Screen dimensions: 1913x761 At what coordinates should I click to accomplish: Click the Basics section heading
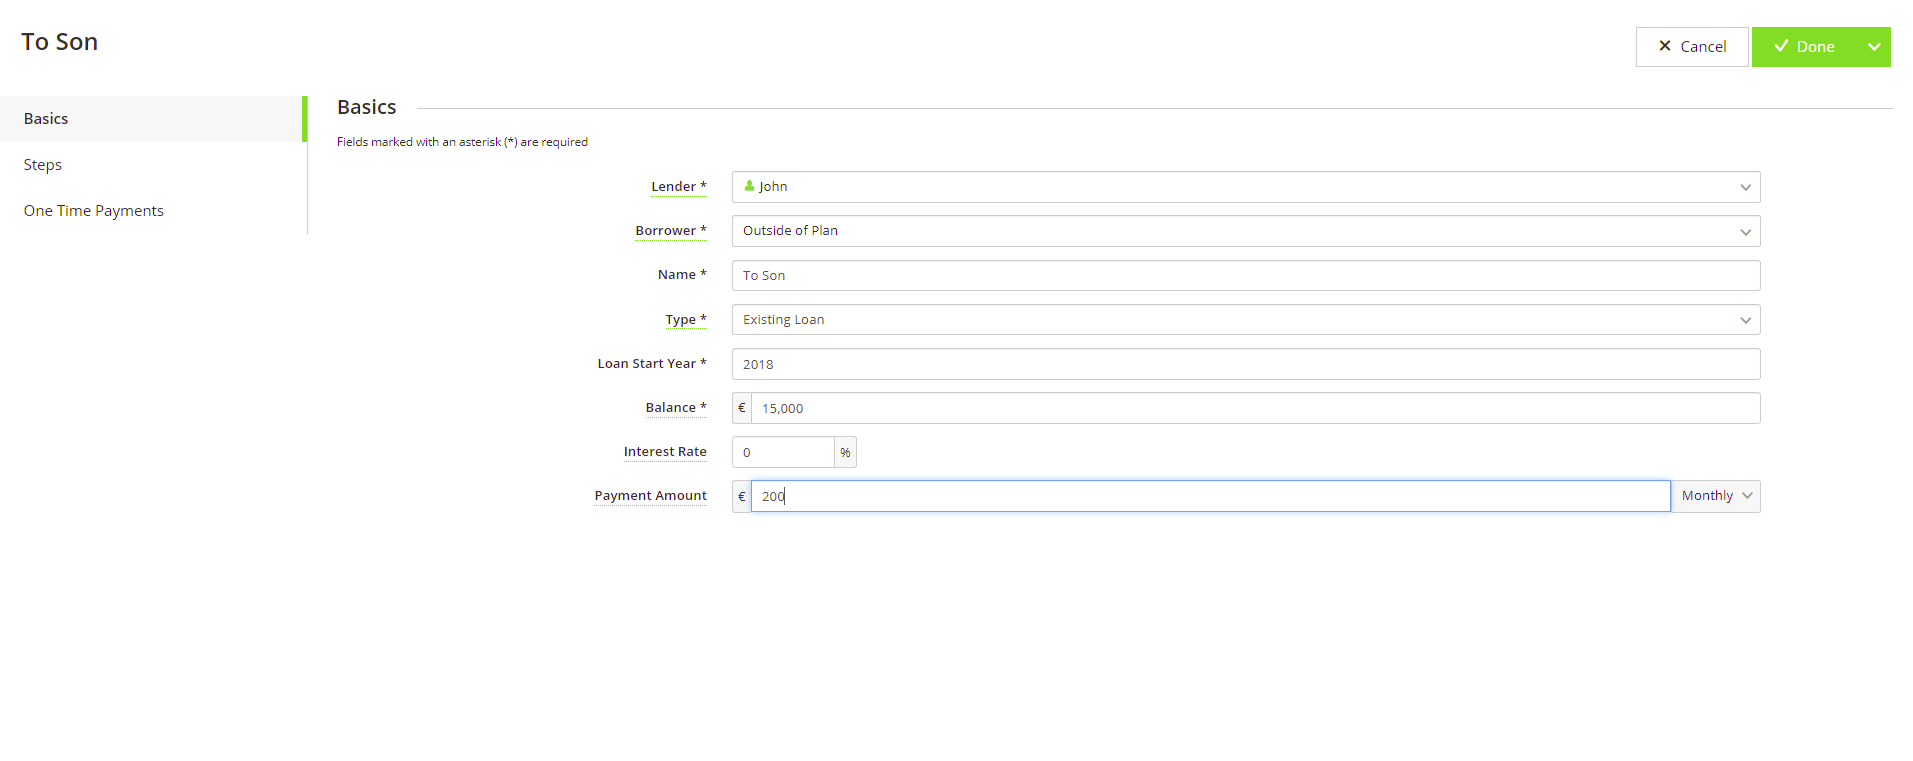tap(367, 107)
